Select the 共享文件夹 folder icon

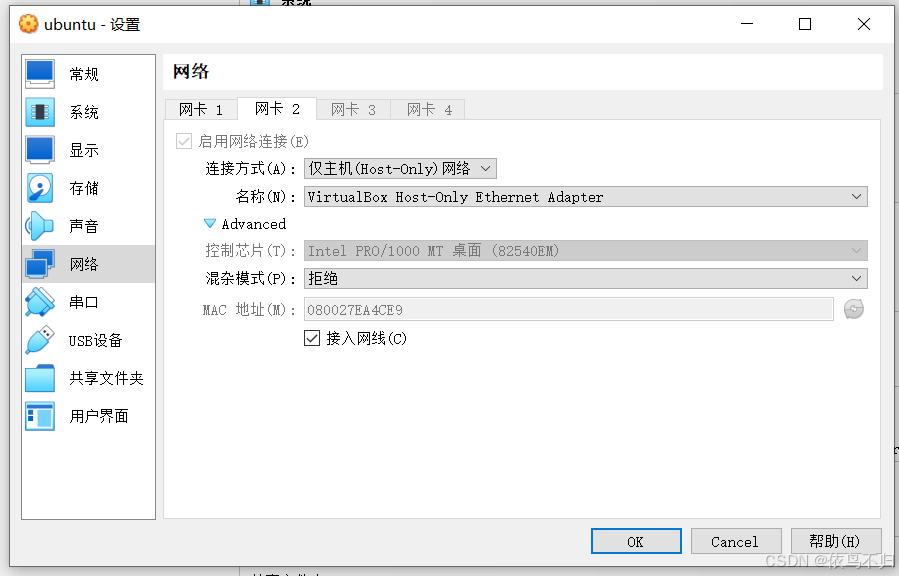click(40, 378)
